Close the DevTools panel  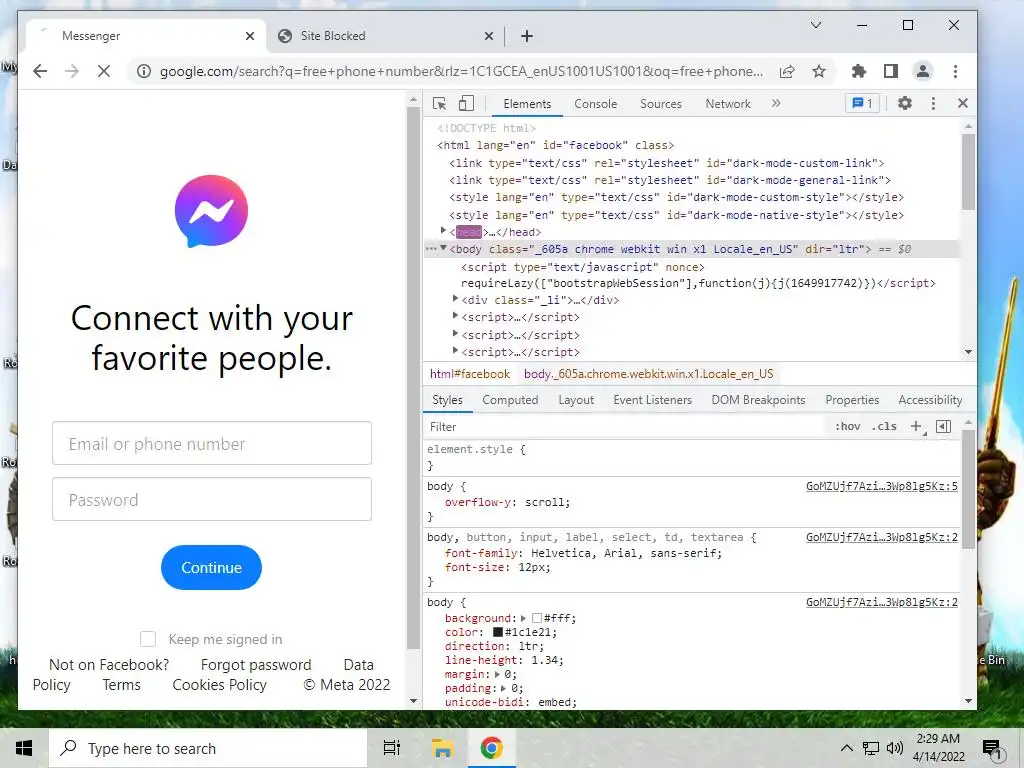(x=963, y=103)
